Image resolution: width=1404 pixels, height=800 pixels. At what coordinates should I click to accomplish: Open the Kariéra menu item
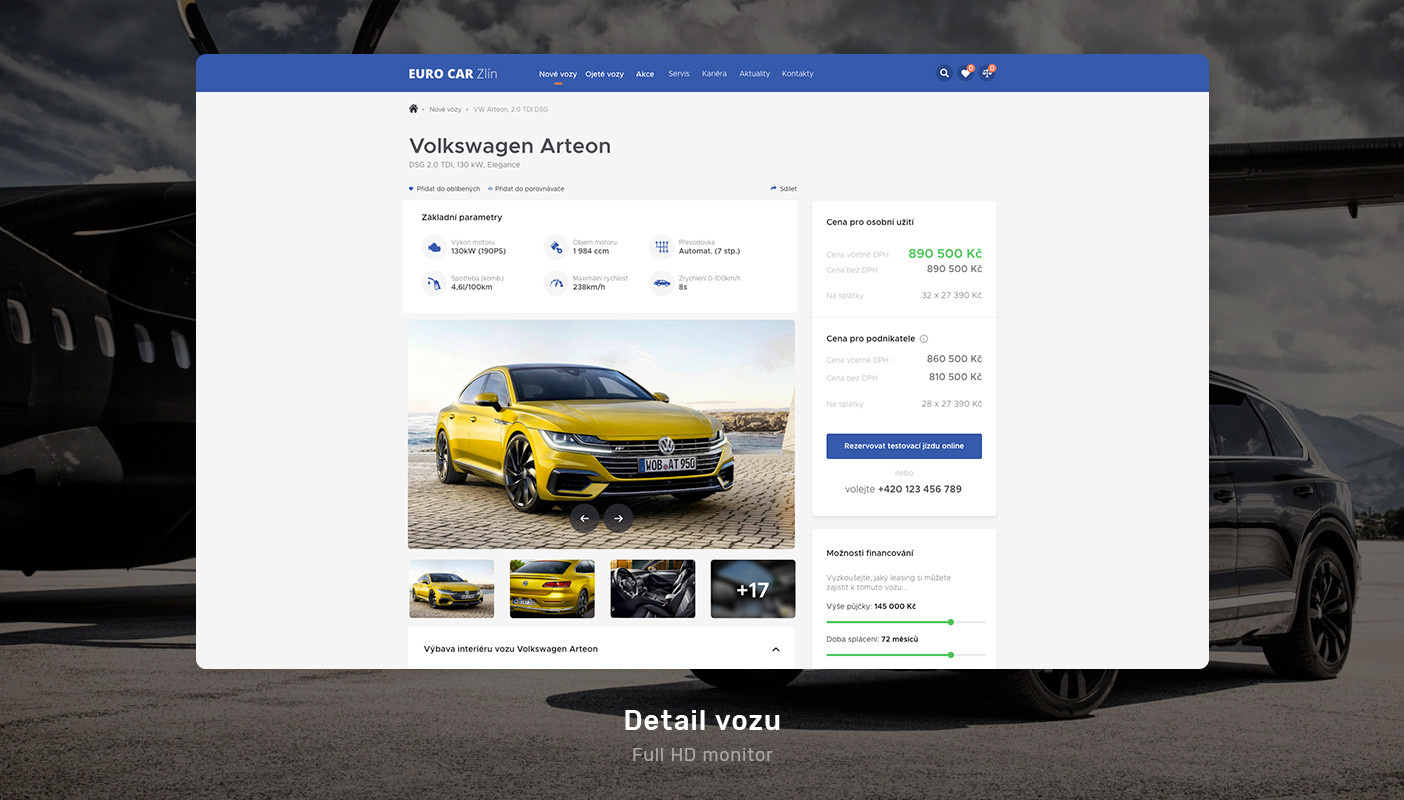714,74
